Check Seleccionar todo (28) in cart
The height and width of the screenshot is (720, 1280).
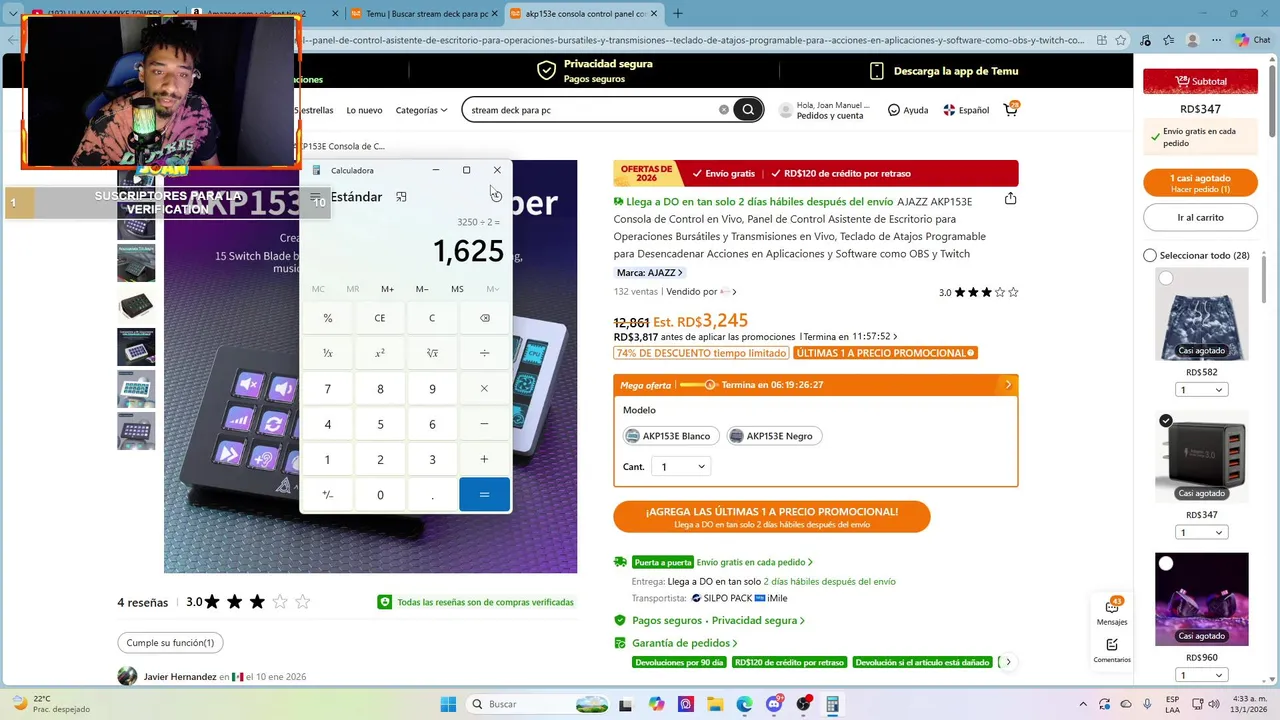pos(1150,255)
